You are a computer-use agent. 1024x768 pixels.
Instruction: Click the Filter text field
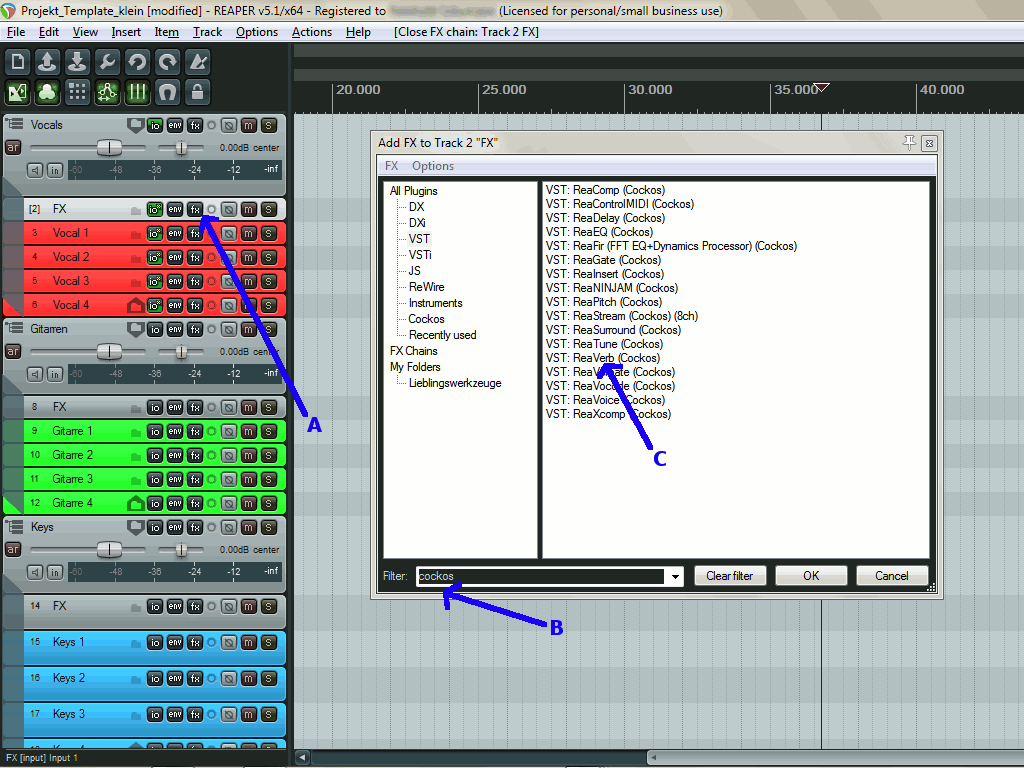pyautogui.click(x=541, y=576)
